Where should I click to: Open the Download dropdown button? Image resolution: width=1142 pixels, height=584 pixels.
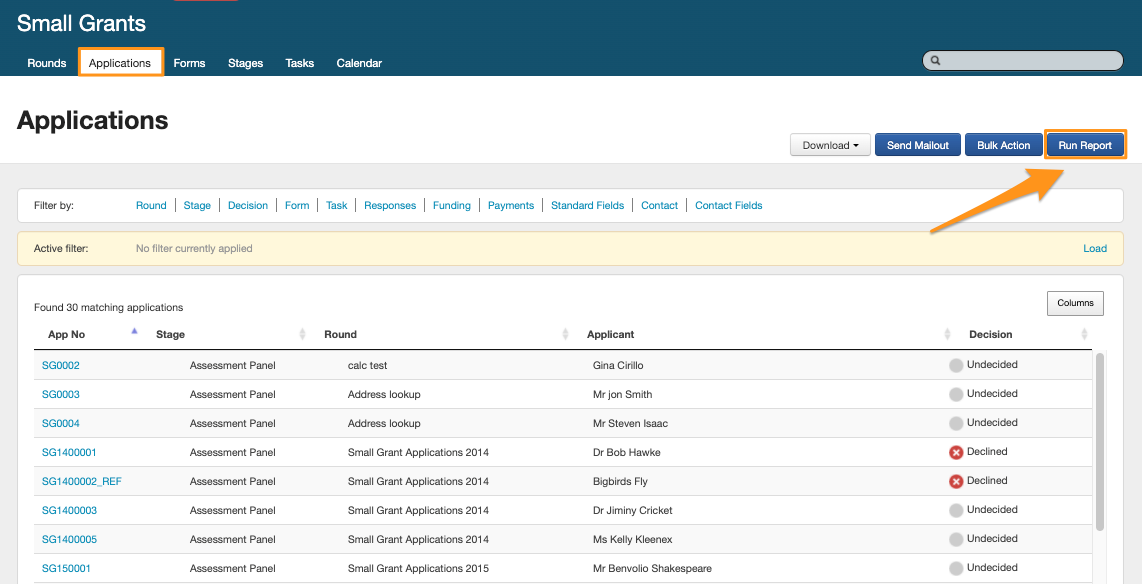tap(830, 145)
